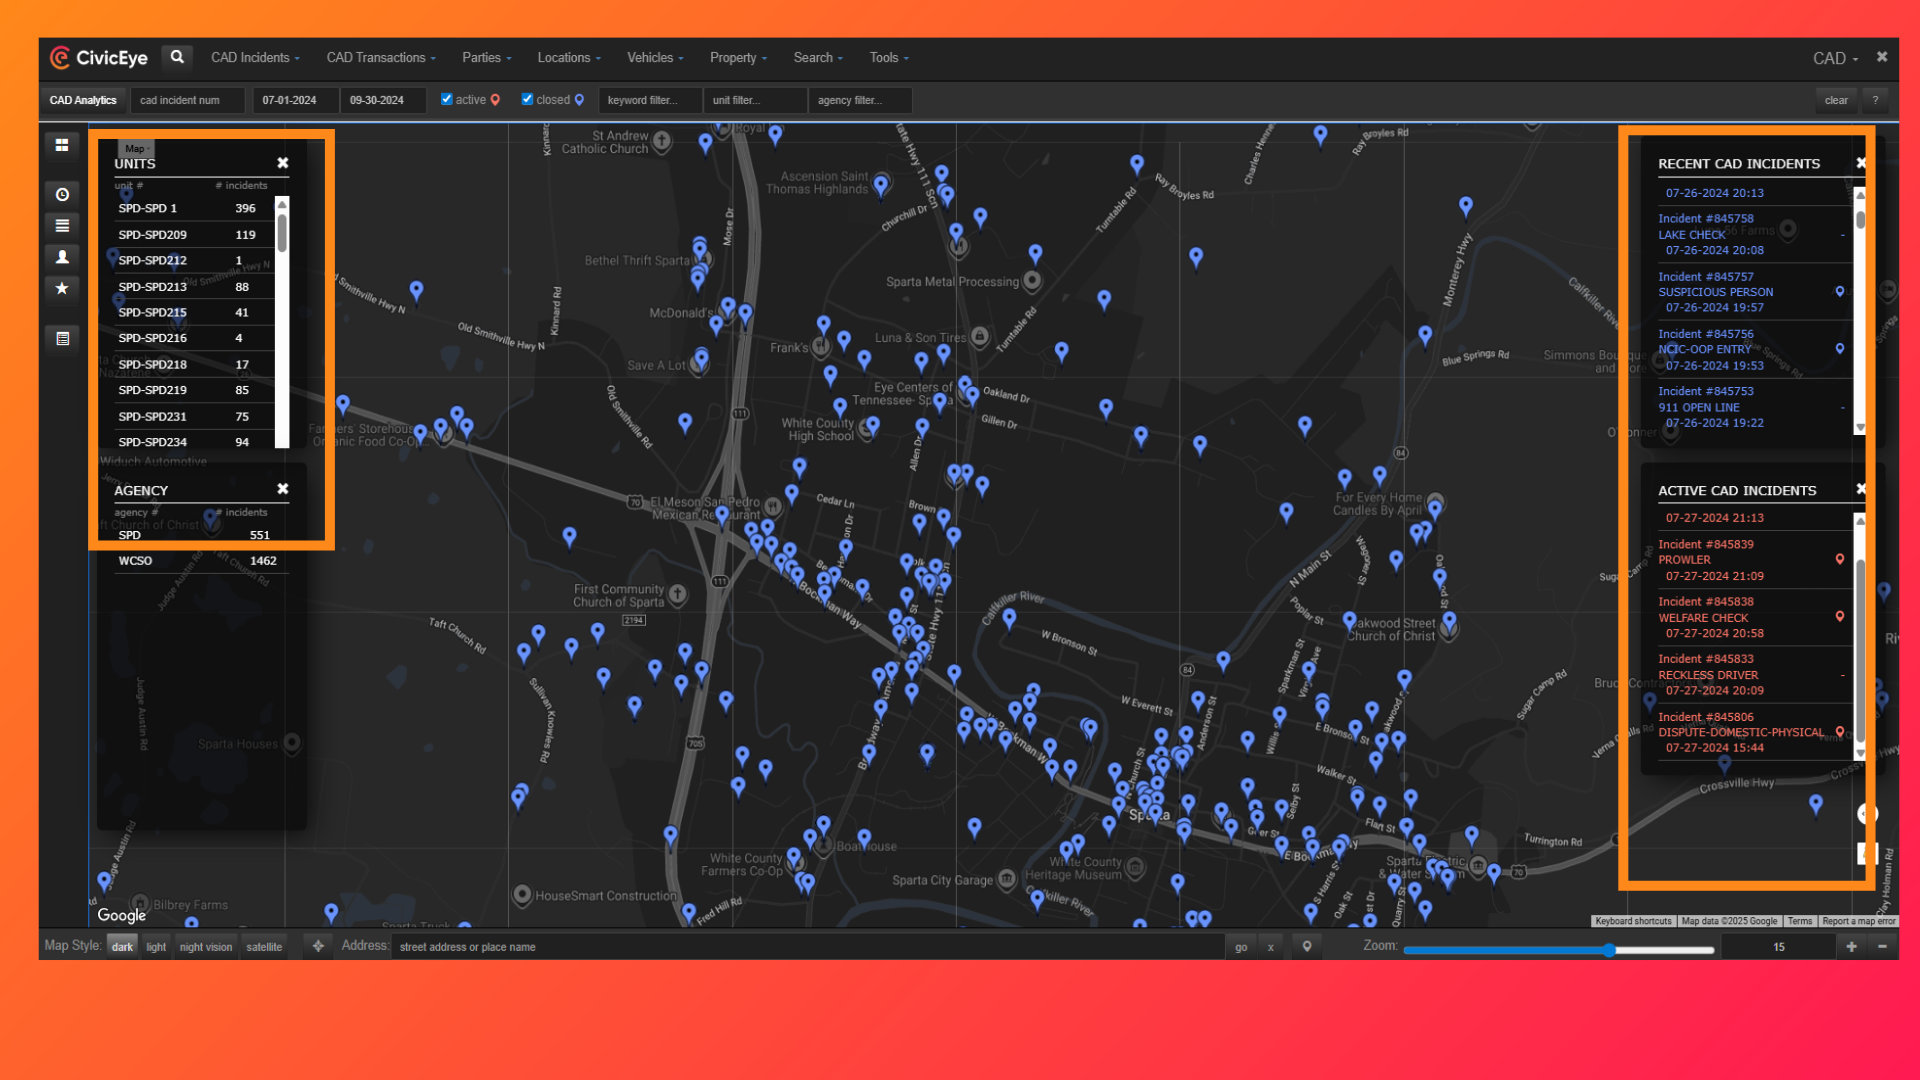The height and width of the screenshot is (1080, 1920).
Task: Close the Recent CAD Incidents panel
Action: [1861, 163]
